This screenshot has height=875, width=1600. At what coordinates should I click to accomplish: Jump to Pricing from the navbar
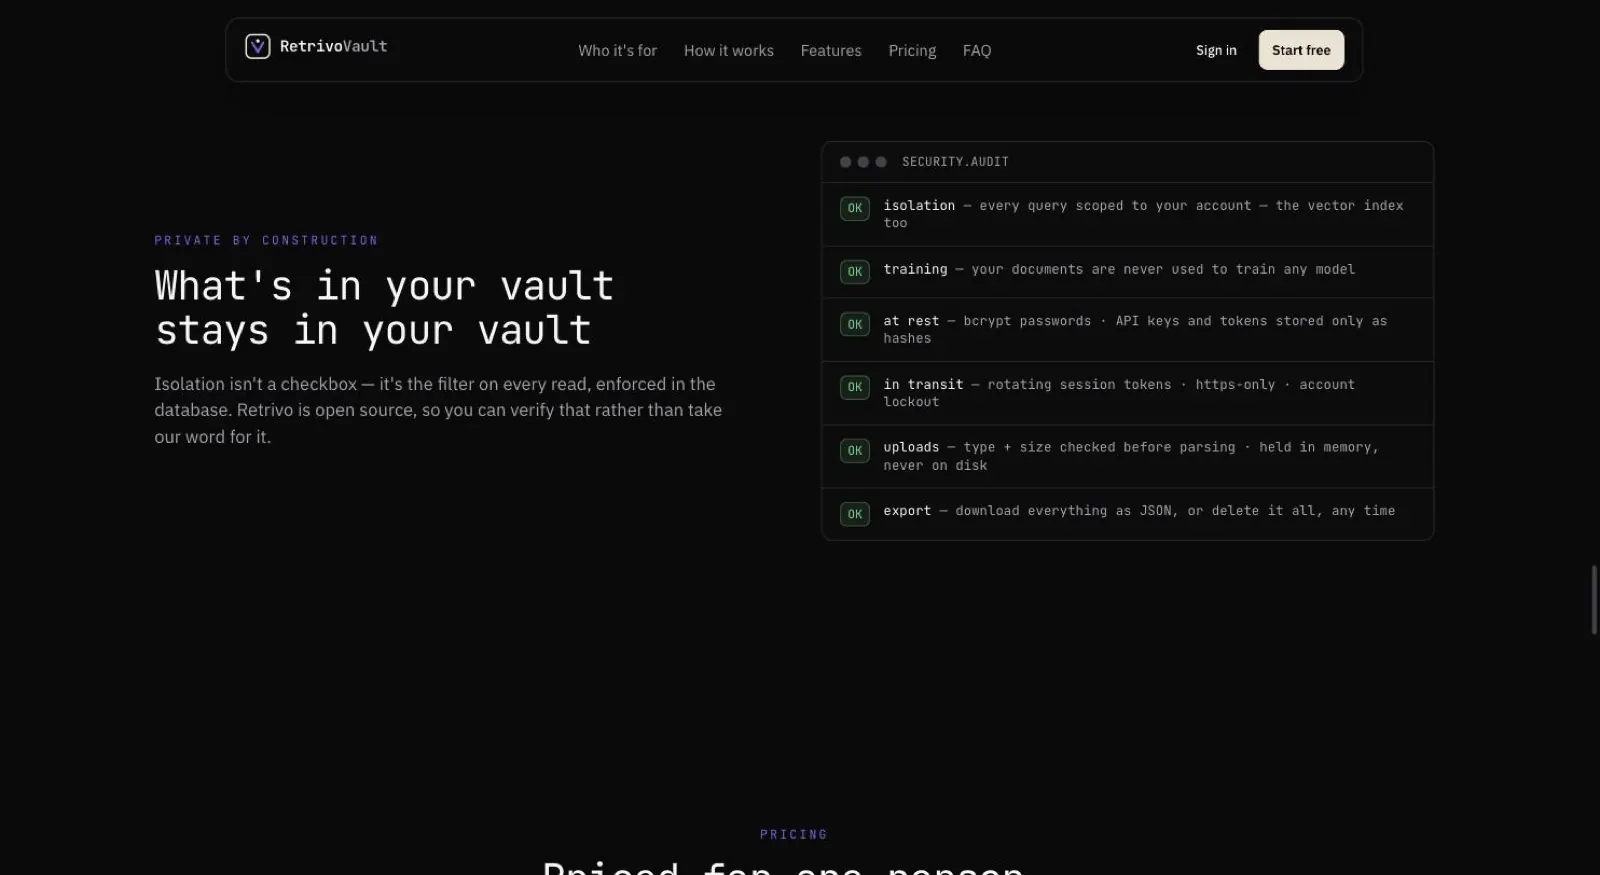[x=912, y=50]
